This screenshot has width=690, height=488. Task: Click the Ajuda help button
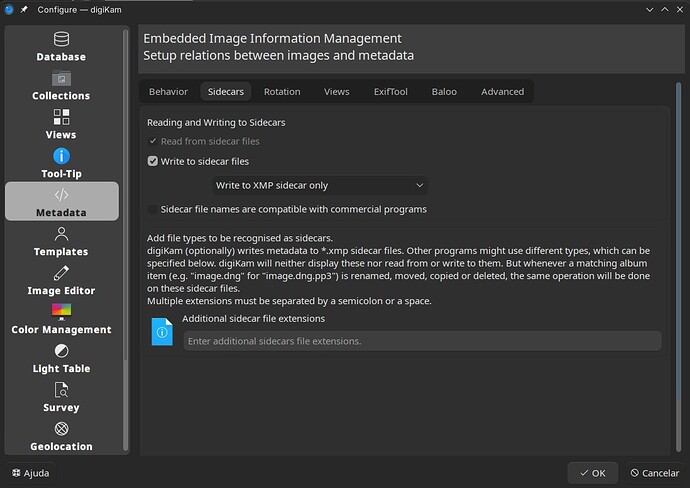[x=30, y=473]
